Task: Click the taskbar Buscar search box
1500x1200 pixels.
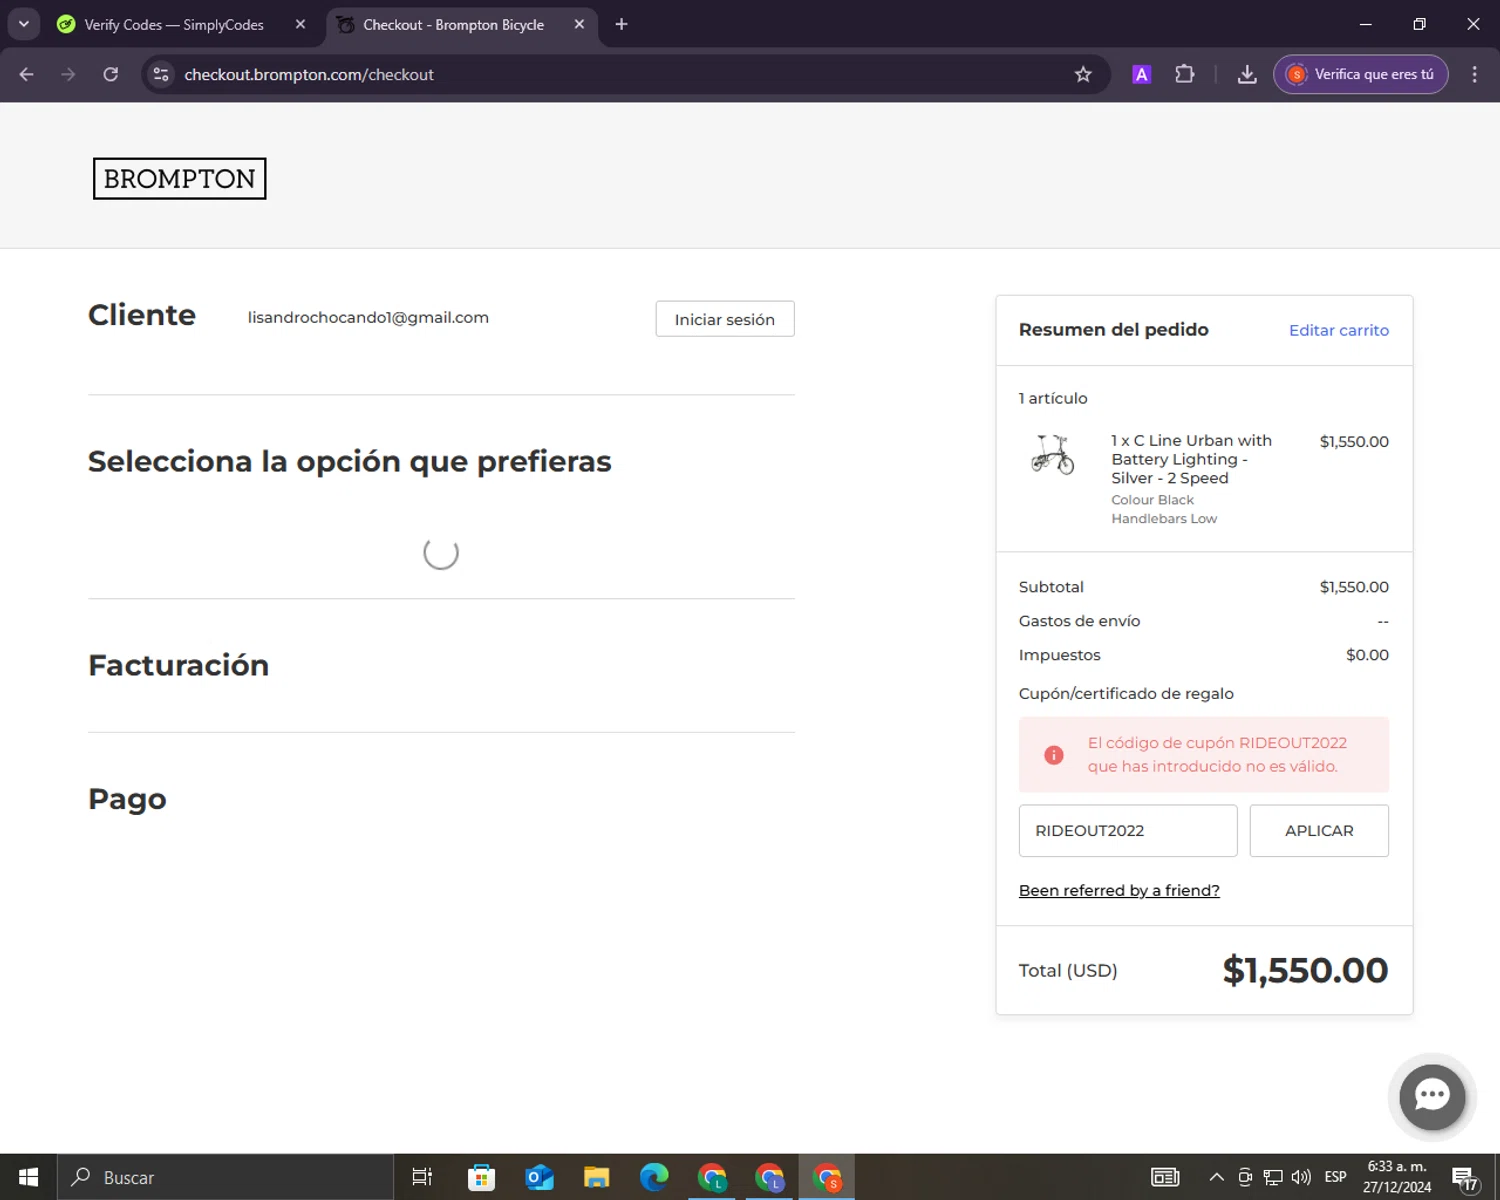Action: point(225,1177)
